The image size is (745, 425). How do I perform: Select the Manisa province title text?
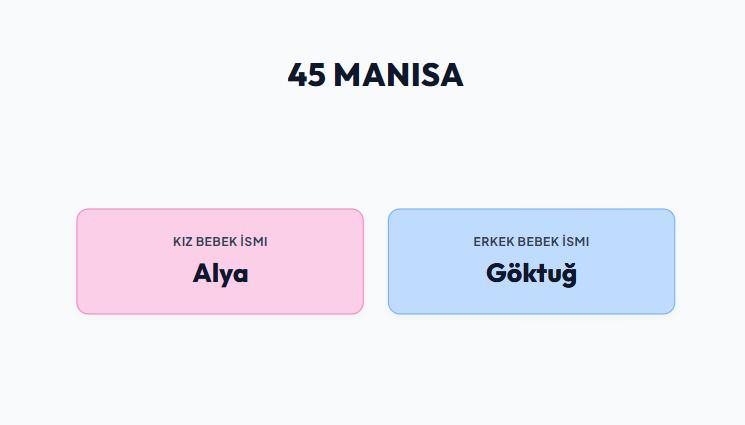pyautogui.click(x=375, y=75)
